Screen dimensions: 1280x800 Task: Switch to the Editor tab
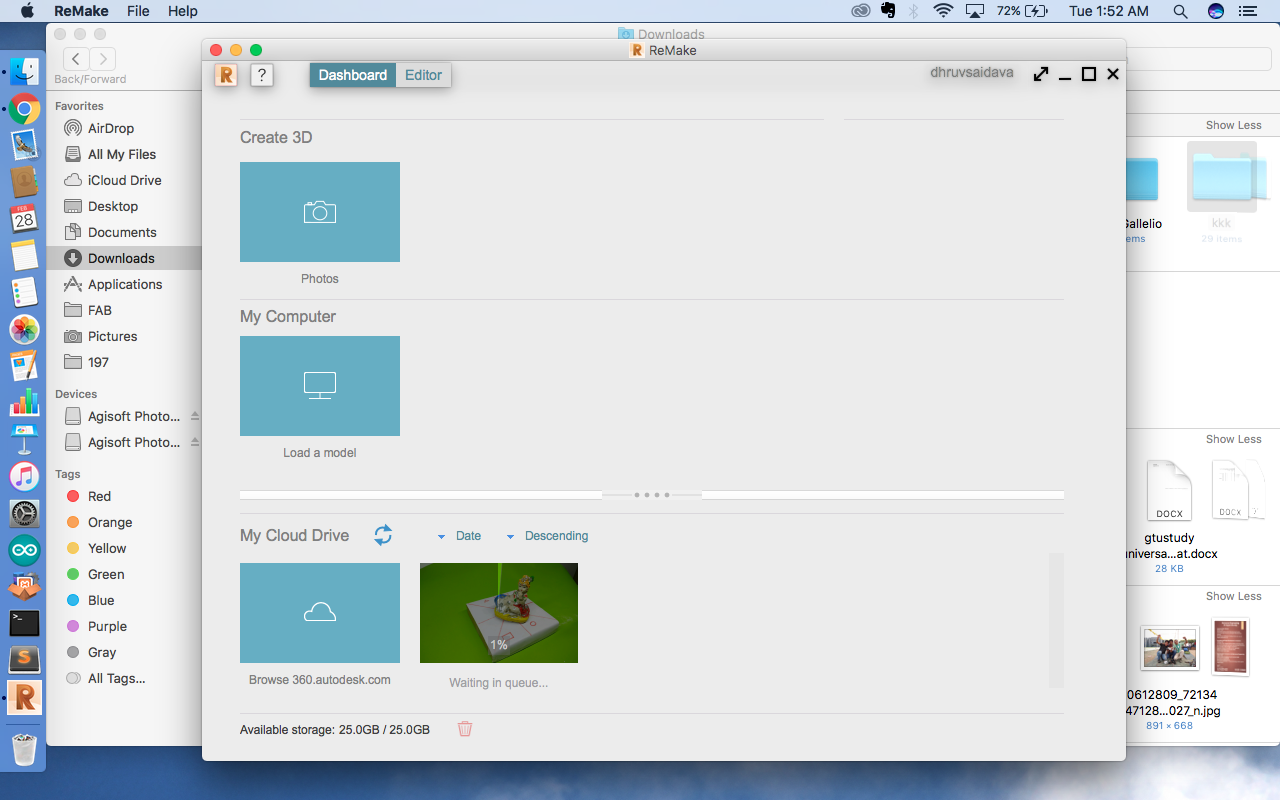(x=424, y=75)
